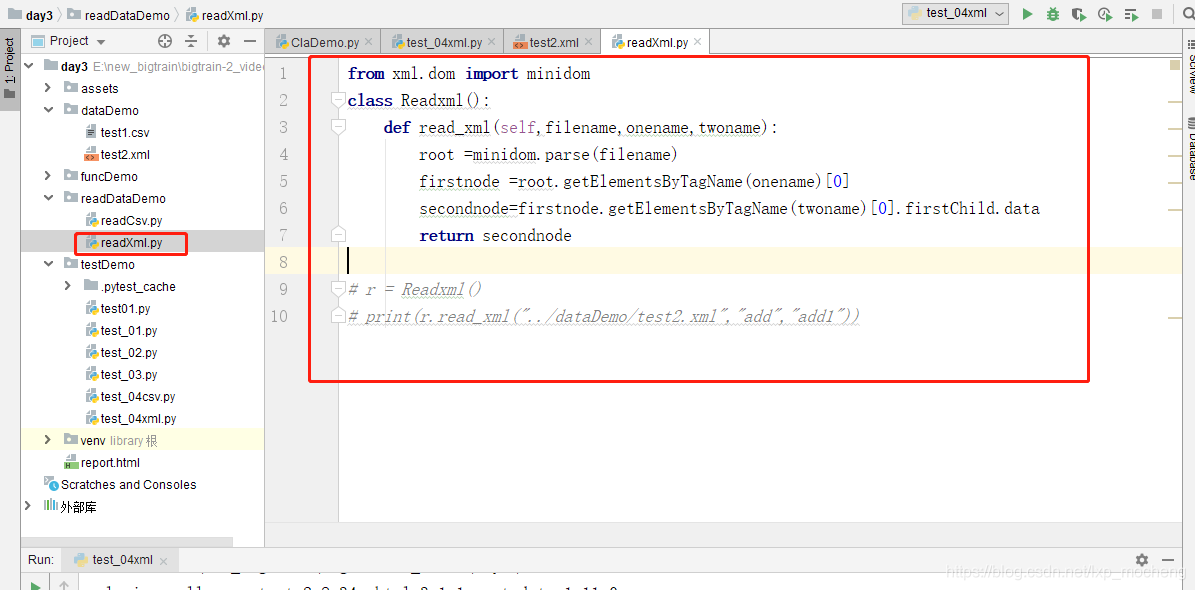Image resolution: width=1195 pixels, height=590 pixels.
Task: Close the readXml.py editor tab
Action: [x=698, y=43]
